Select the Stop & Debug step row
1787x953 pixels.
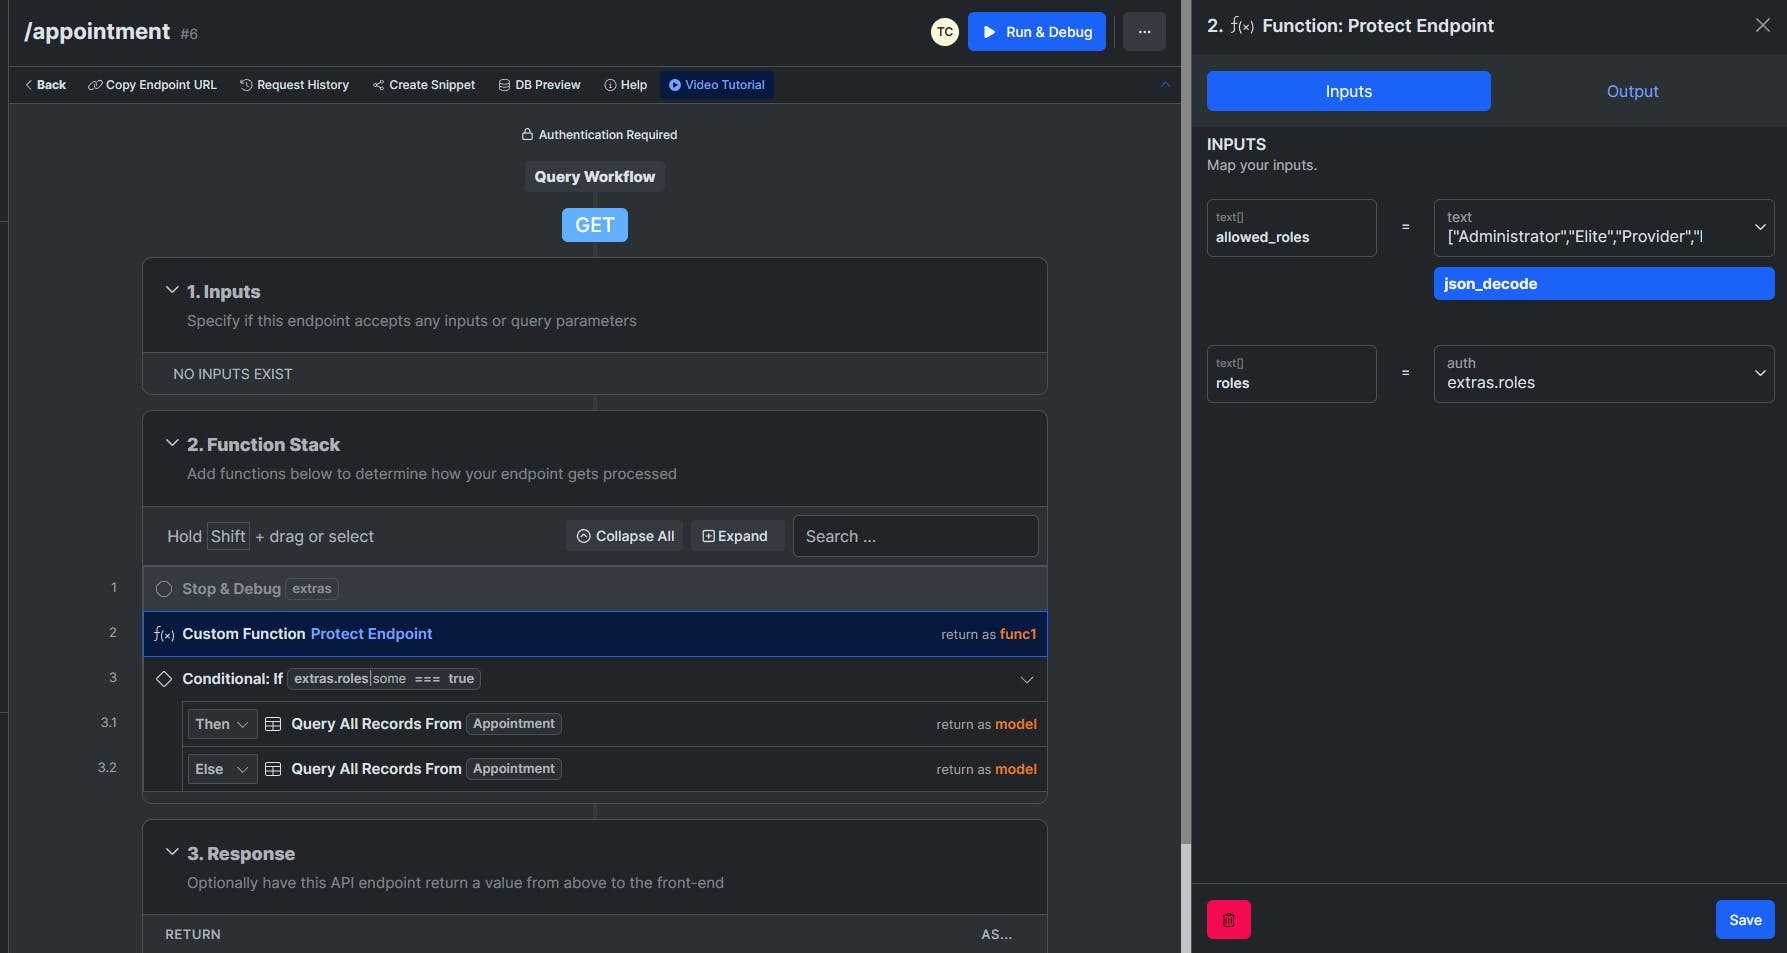point(595,589)
